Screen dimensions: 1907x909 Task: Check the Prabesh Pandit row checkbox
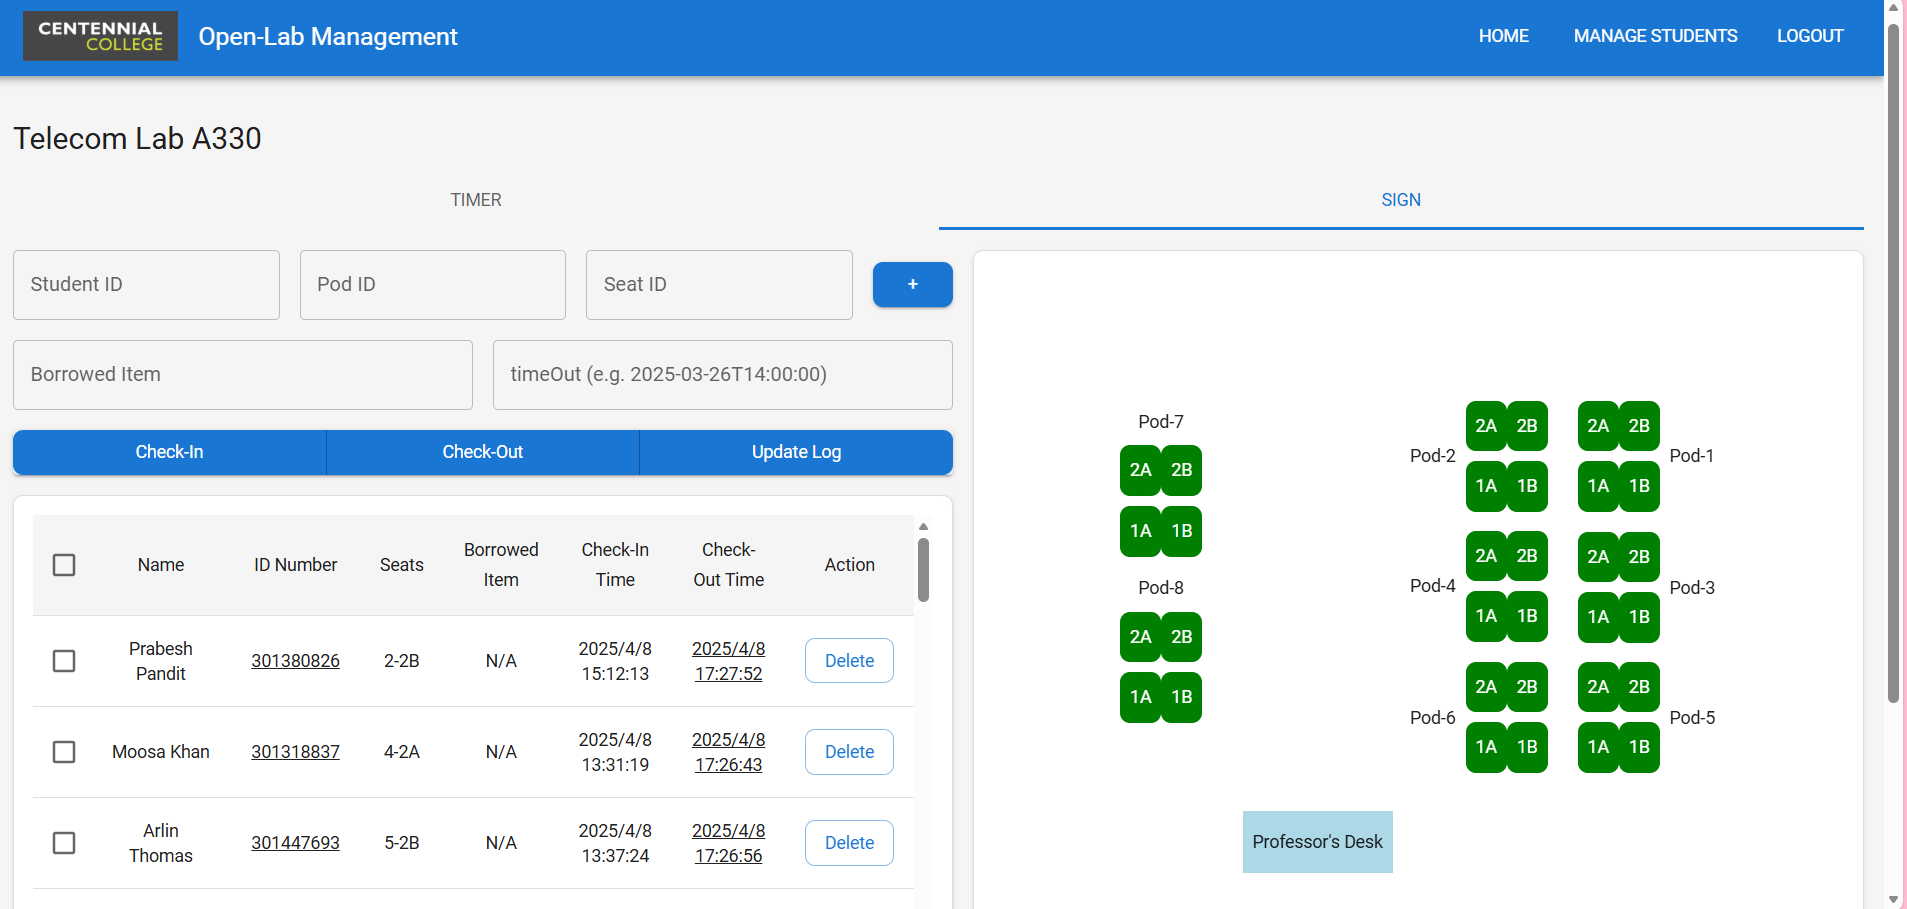pyautogui.click(x=64, y=661)
